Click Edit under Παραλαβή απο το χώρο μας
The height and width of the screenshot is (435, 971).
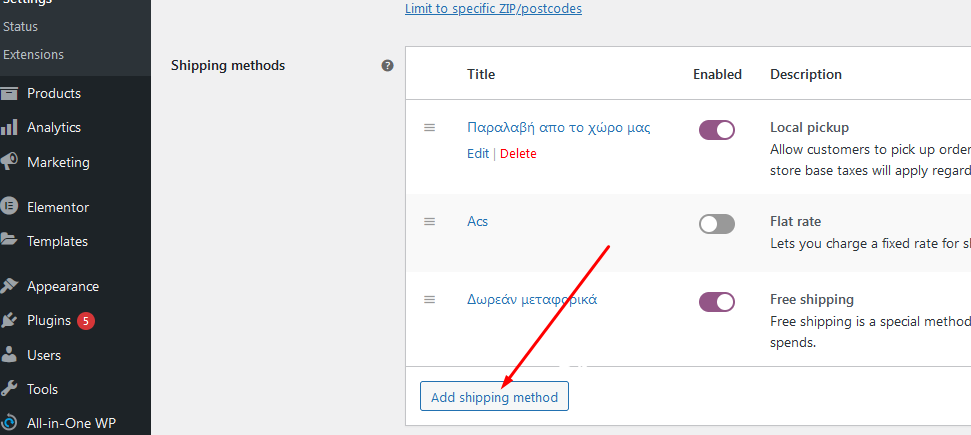click(x=477, y=153)
